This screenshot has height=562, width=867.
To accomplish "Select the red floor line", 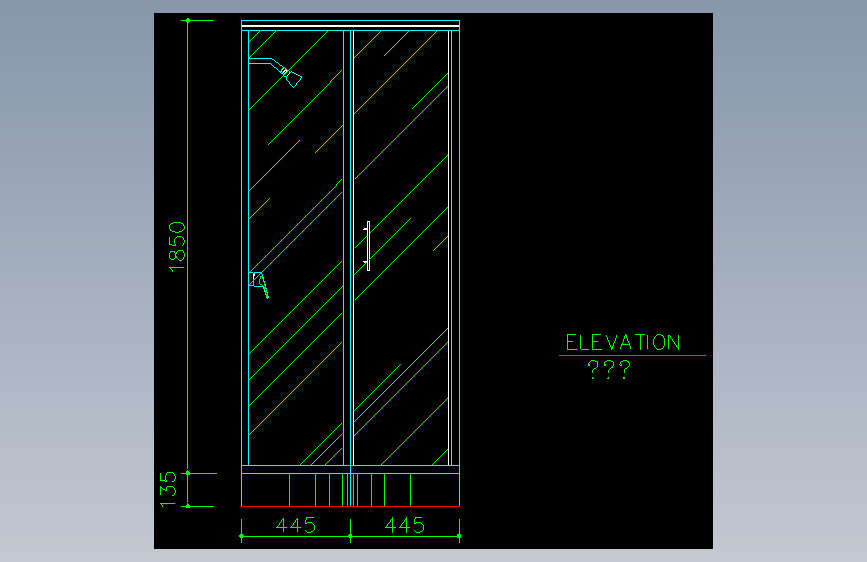I will (x=350, y=506).
